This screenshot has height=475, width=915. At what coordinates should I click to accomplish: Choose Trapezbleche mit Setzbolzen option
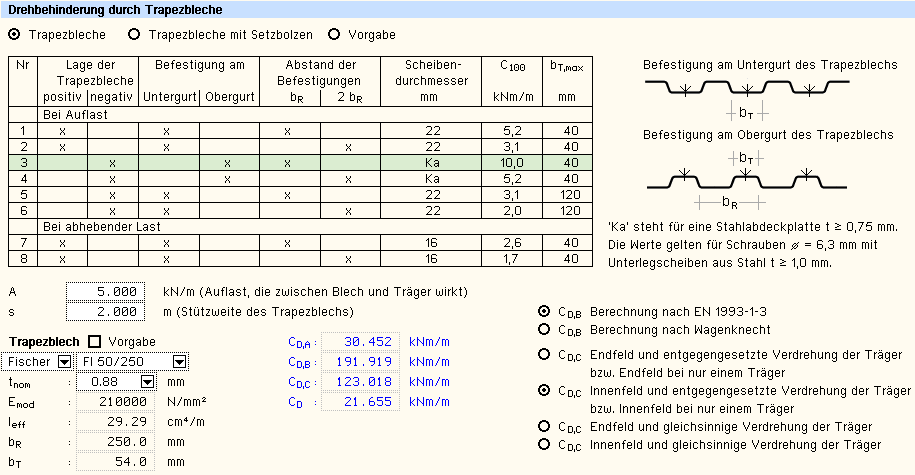click(x=134, y=34)
